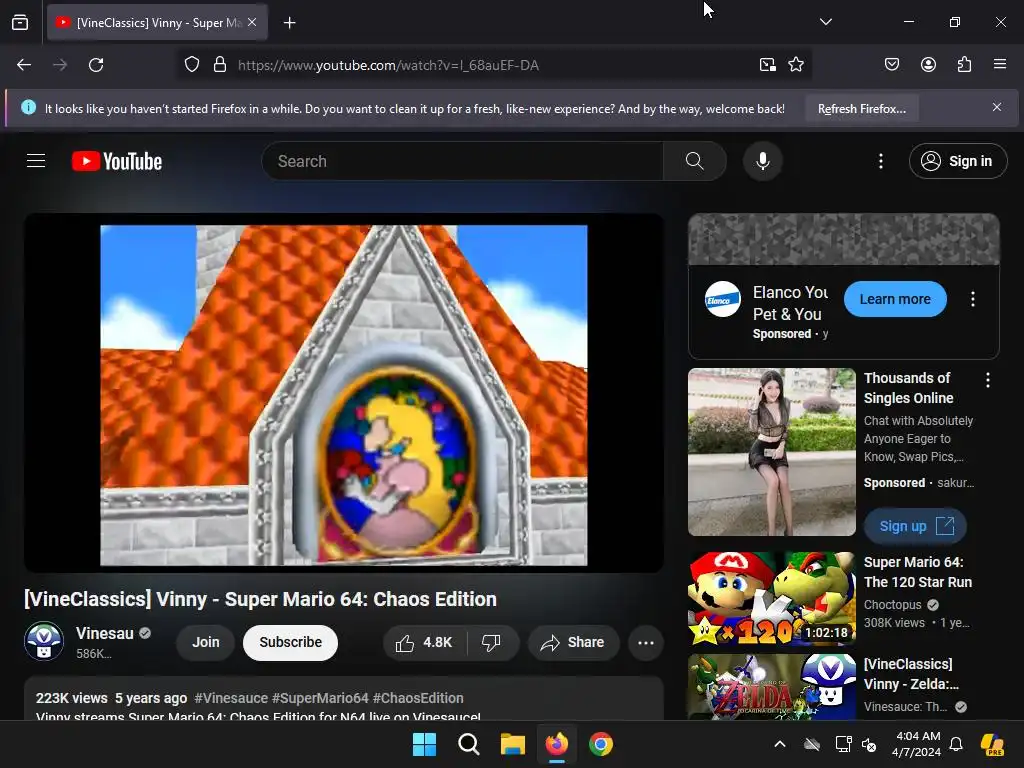Click the magnifier search submit button
The width and height of the screenshot is (1024, 768).
tap(694, 161)
